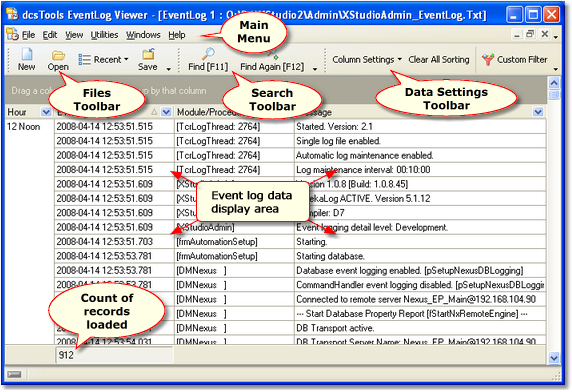
Task: Open the Help menu
Action: 177,35
